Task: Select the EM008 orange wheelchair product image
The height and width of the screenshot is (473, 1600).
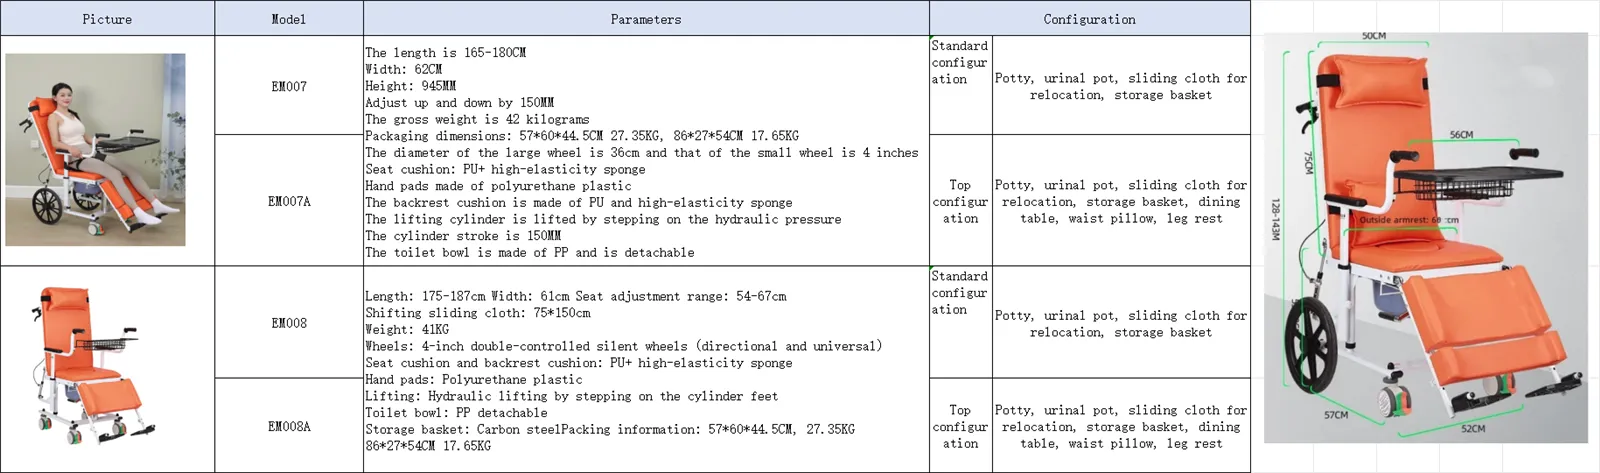Action: (x=95, y=368)
